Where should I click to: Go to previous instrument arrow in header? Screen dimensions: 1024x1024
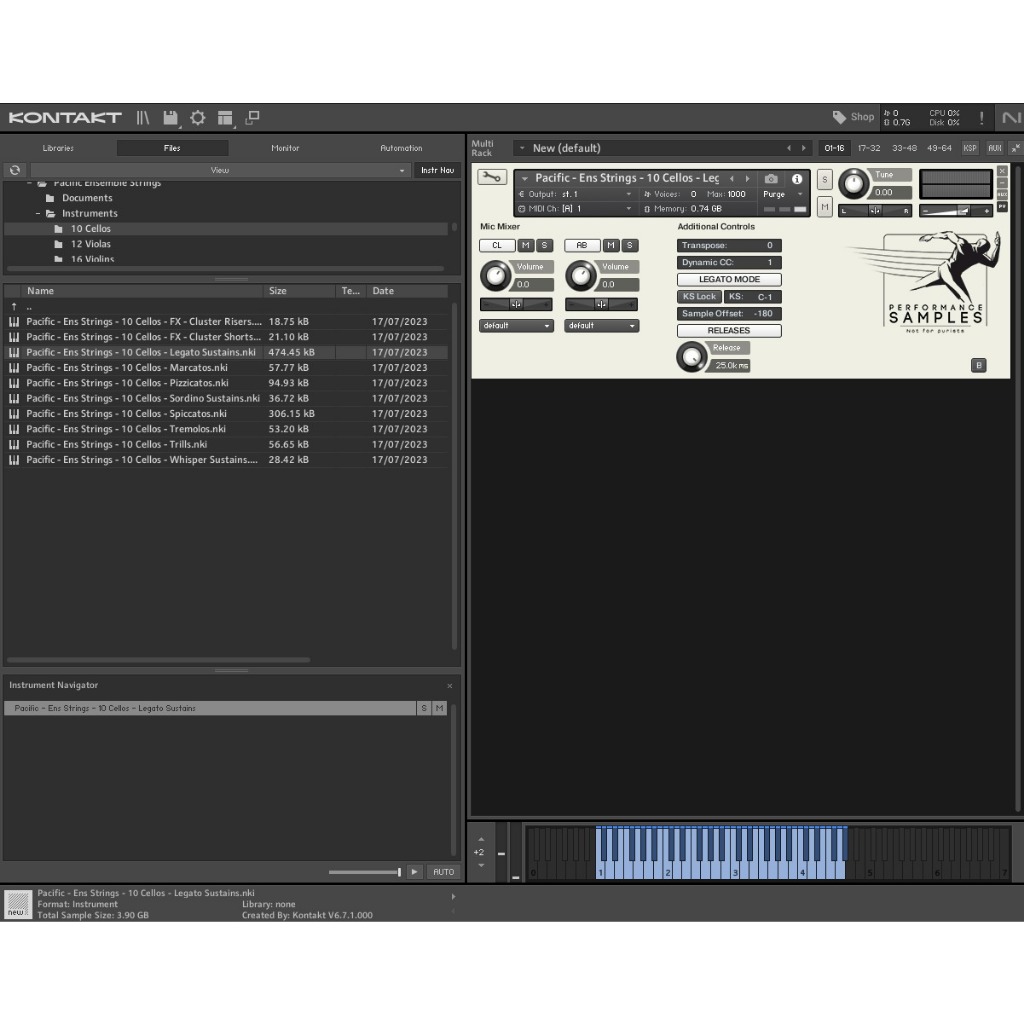[731, 178]
